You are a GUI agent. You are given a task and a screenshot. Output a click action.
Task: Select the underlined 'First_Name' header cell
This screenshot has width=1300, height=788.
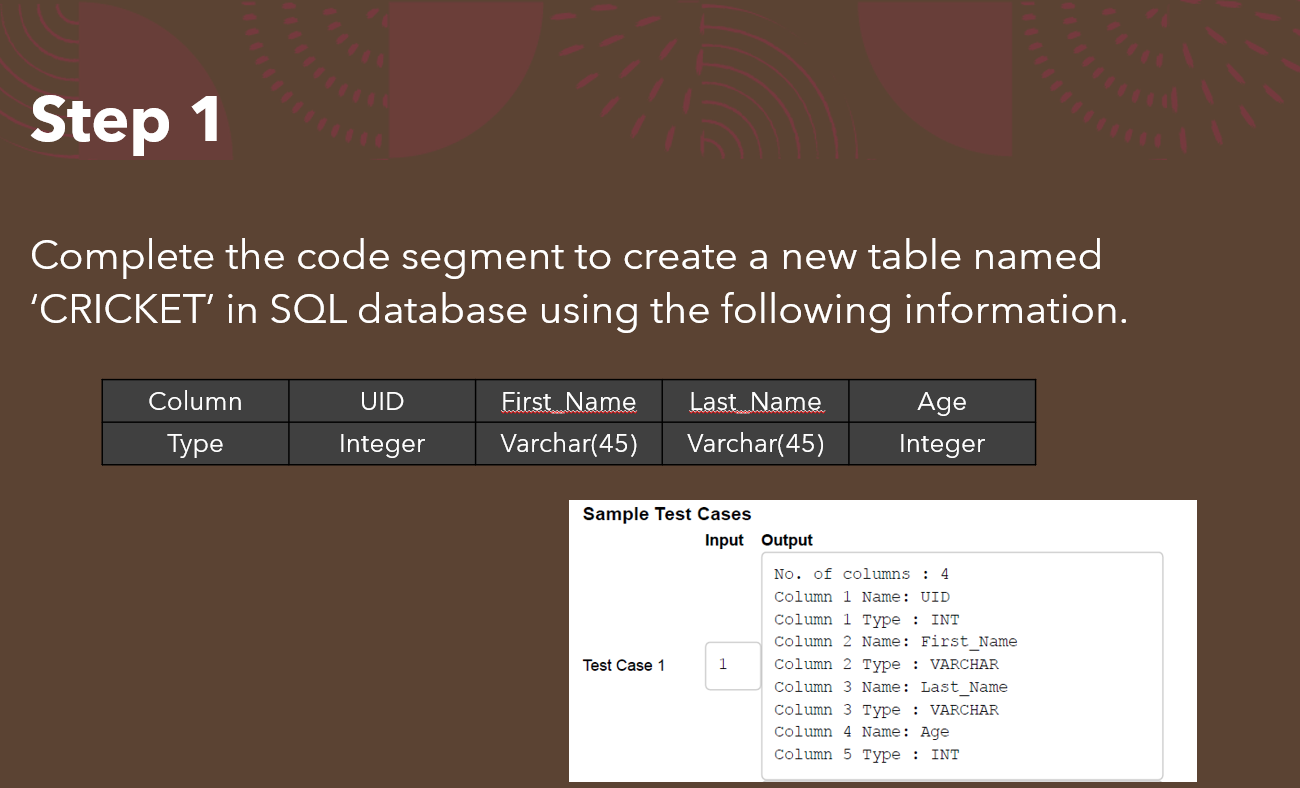coord(568,401)
